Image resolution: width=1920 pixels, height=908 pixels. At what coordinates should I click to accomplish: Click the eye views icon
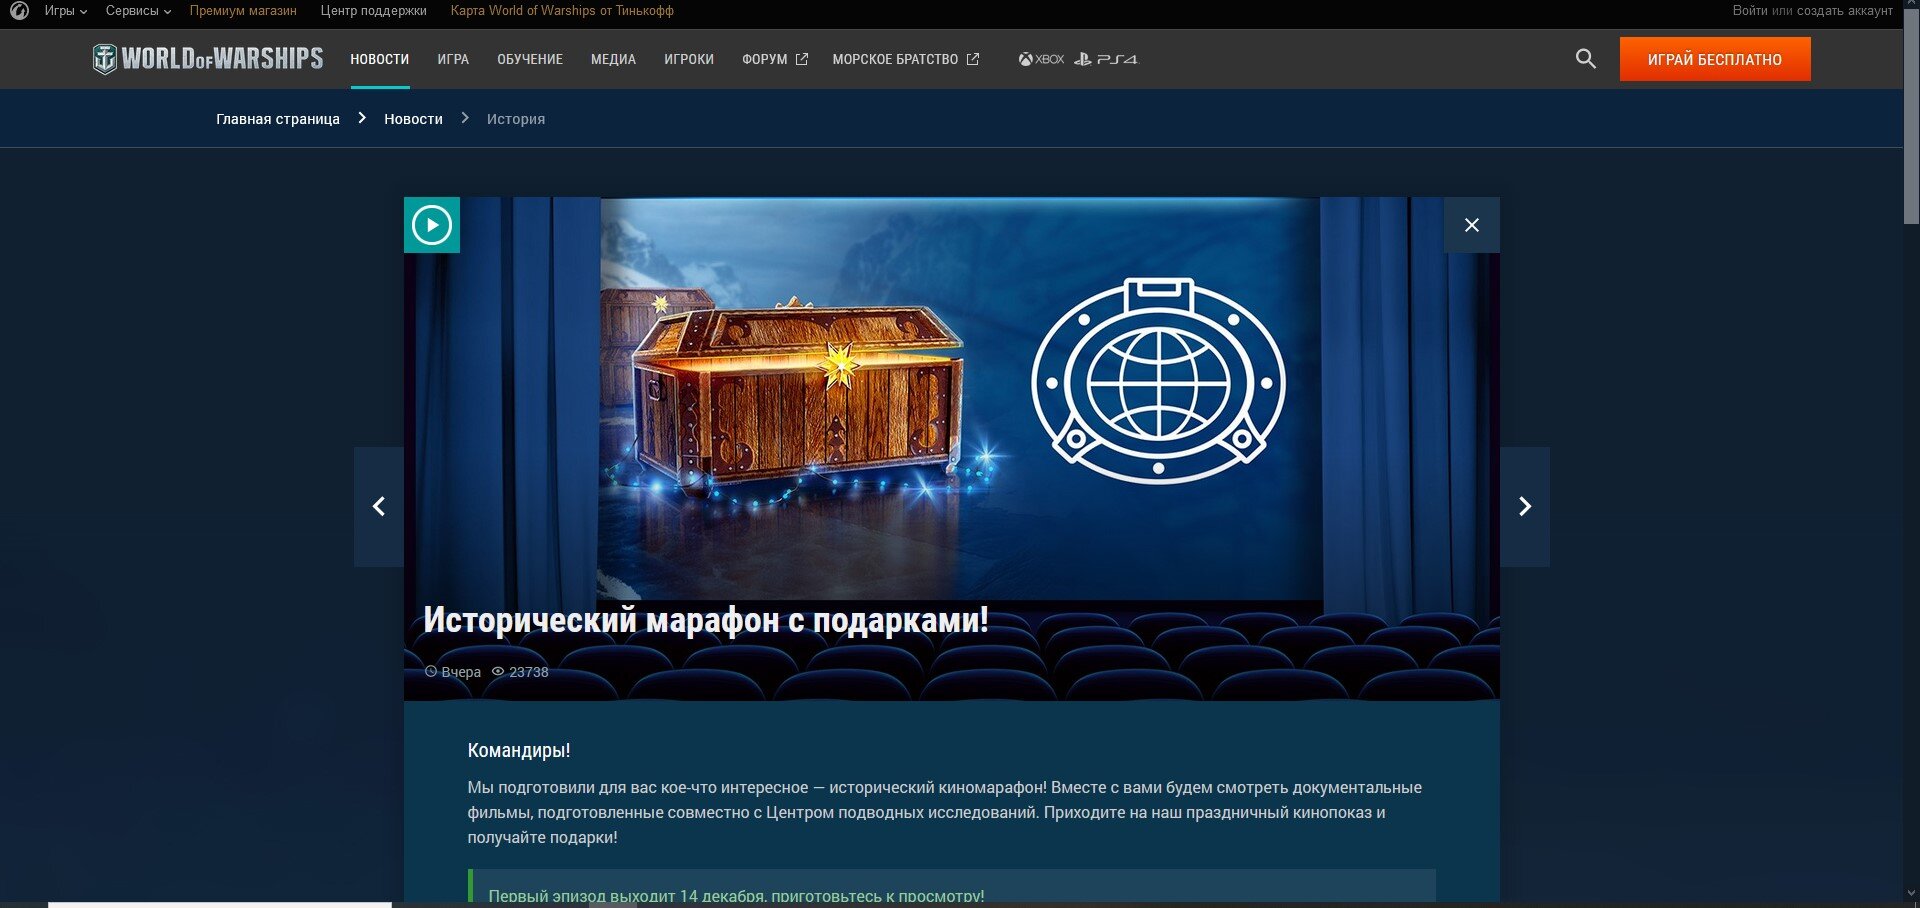tap(498, 672)
